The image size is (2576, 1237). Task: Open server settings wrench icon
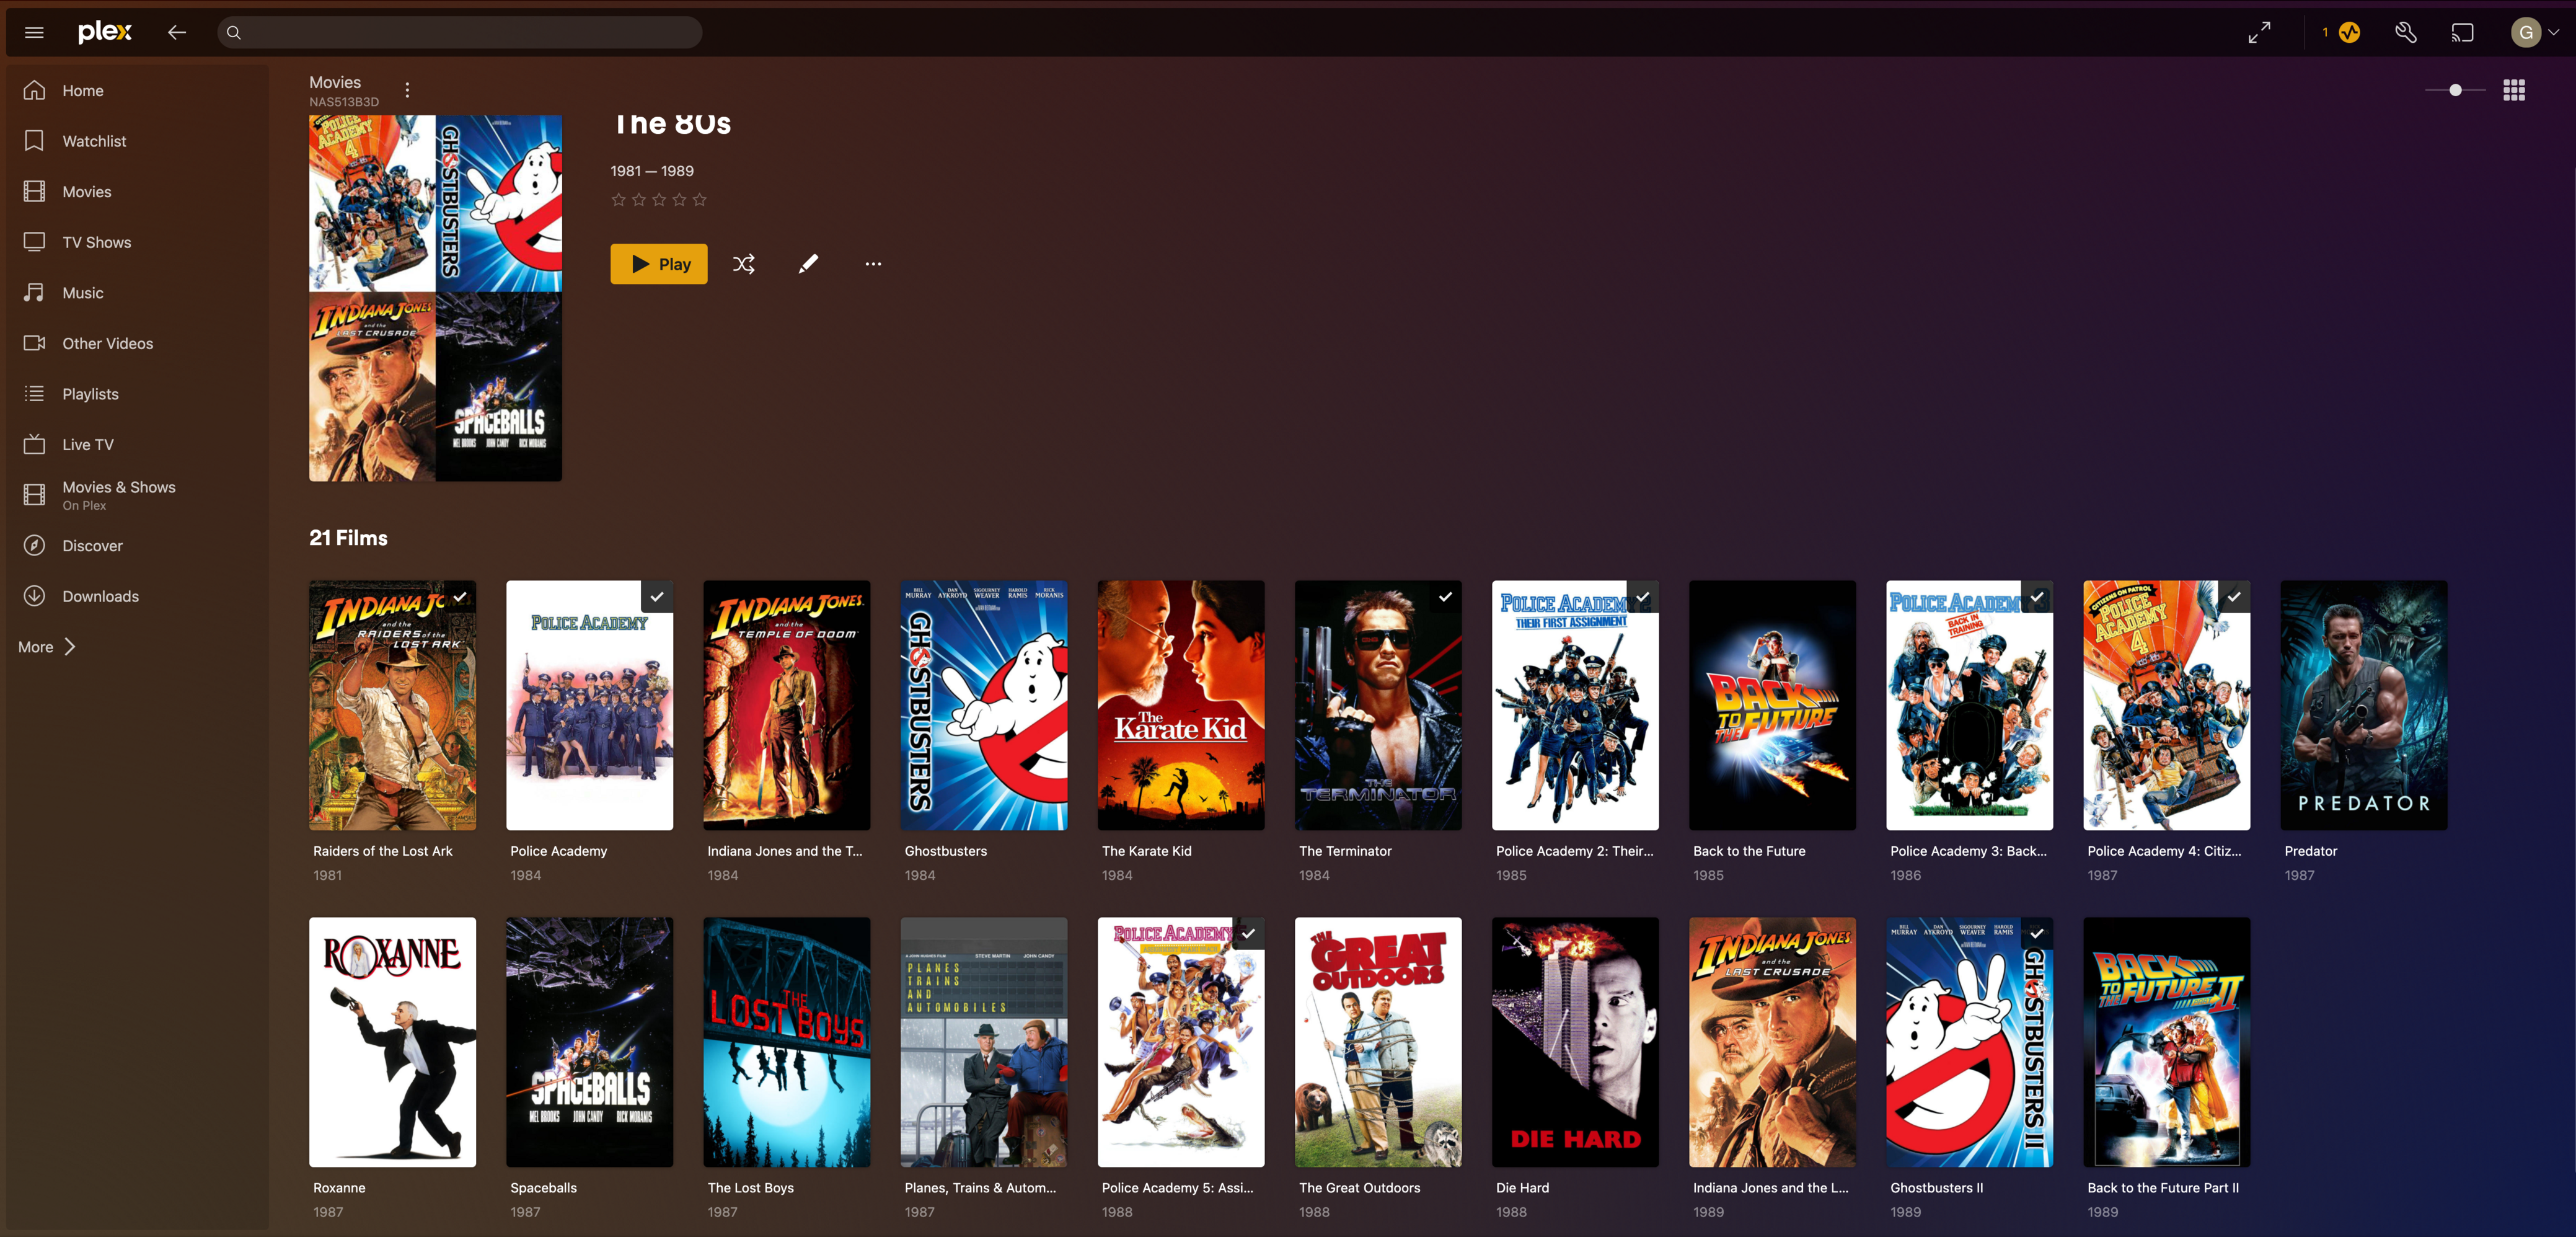pos(2406,33)
